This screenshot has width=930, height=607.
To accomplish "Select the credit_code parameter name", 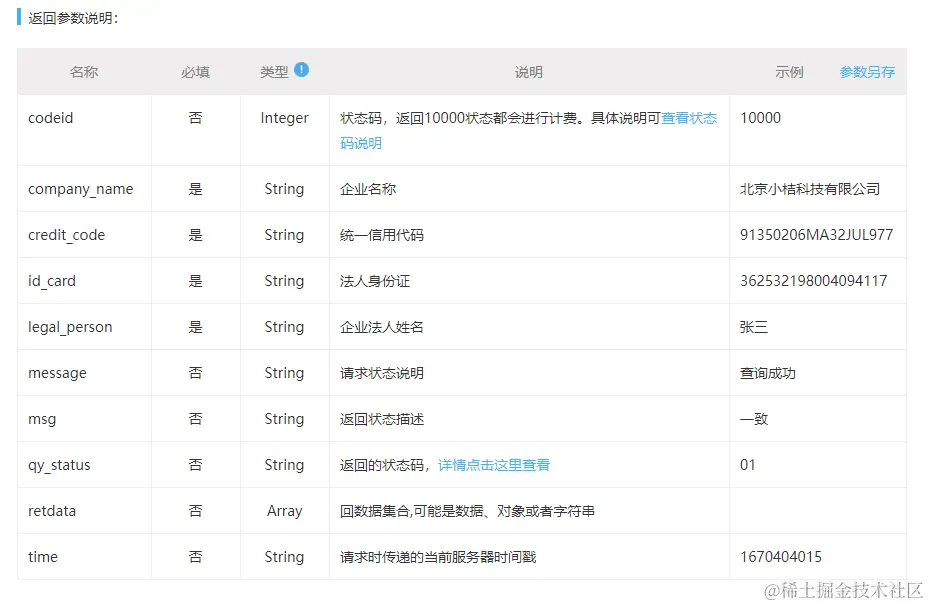I will (66, 236).
